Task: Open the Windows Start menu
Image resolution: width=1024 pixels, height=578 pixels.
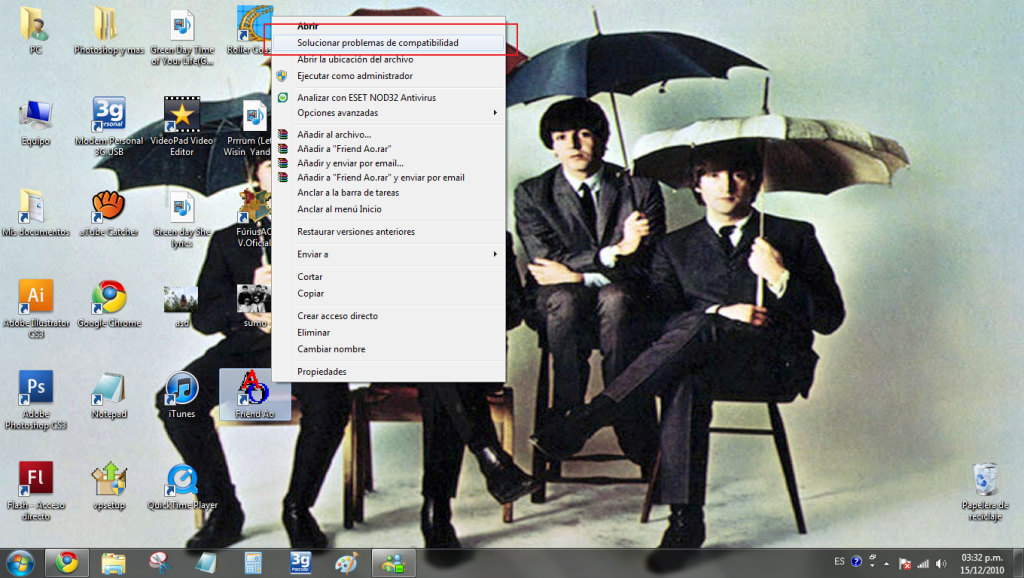Action: pyautogui.click(x=20, y=562)
